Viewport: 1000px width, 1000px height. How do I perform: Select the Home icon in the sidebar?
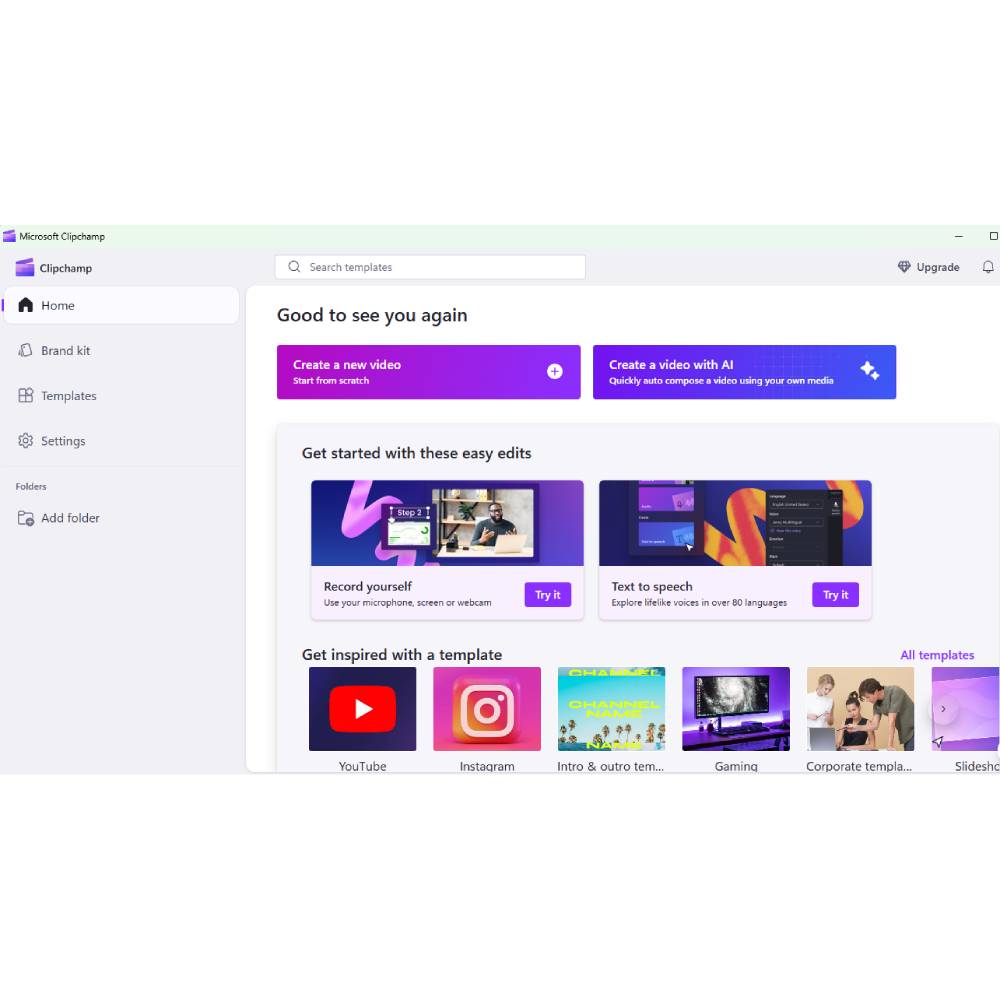tap(25, 305)
